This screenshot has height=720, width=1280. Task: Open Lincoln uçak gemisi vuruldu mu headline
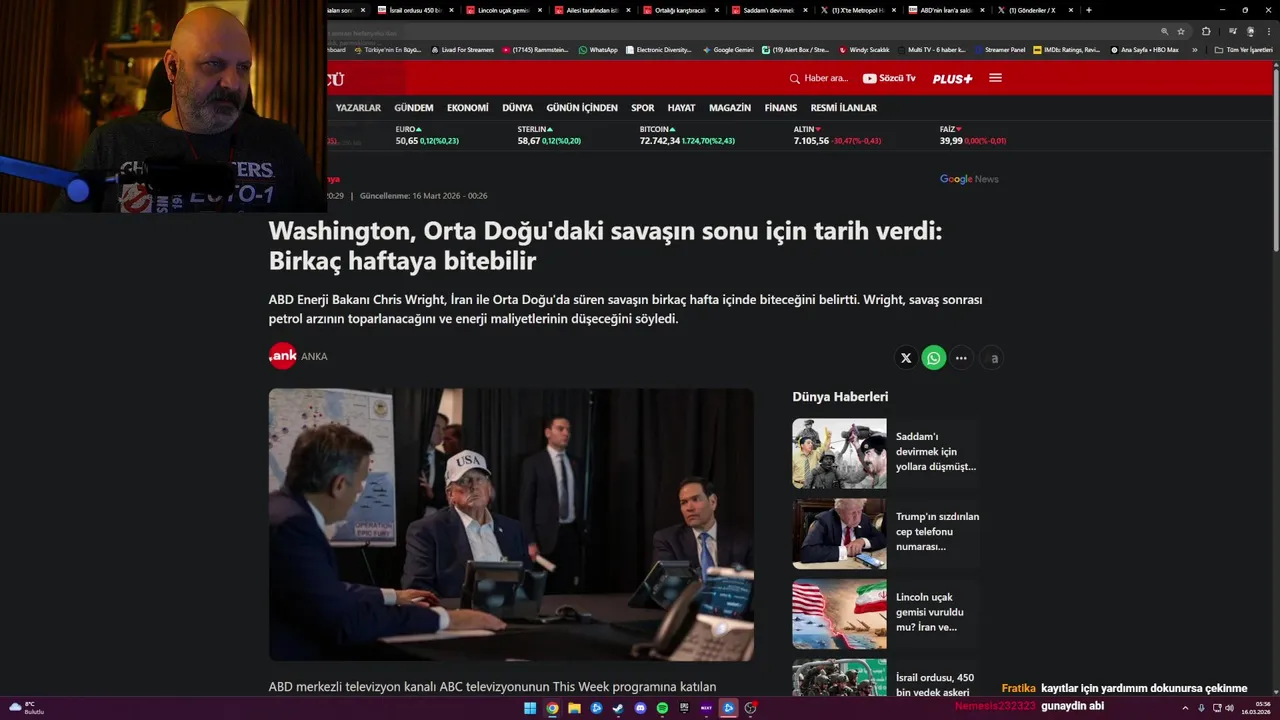[930, 612]
